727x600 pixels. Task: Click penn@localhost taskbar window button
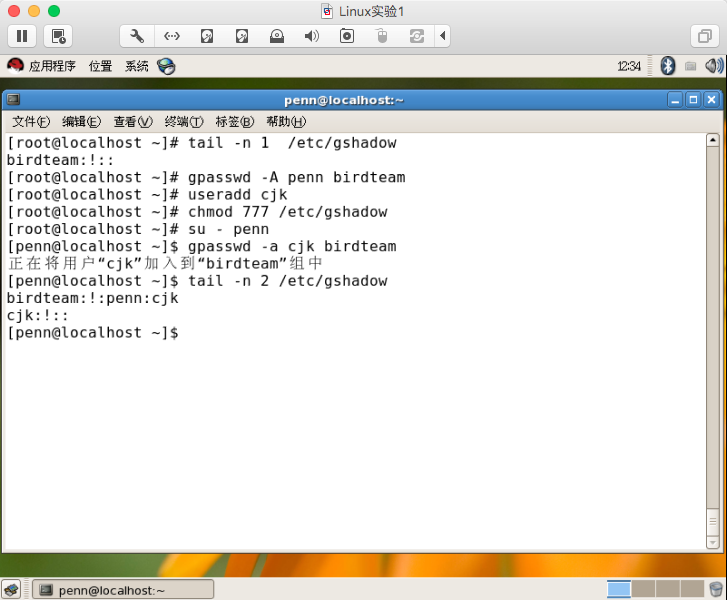123,590
